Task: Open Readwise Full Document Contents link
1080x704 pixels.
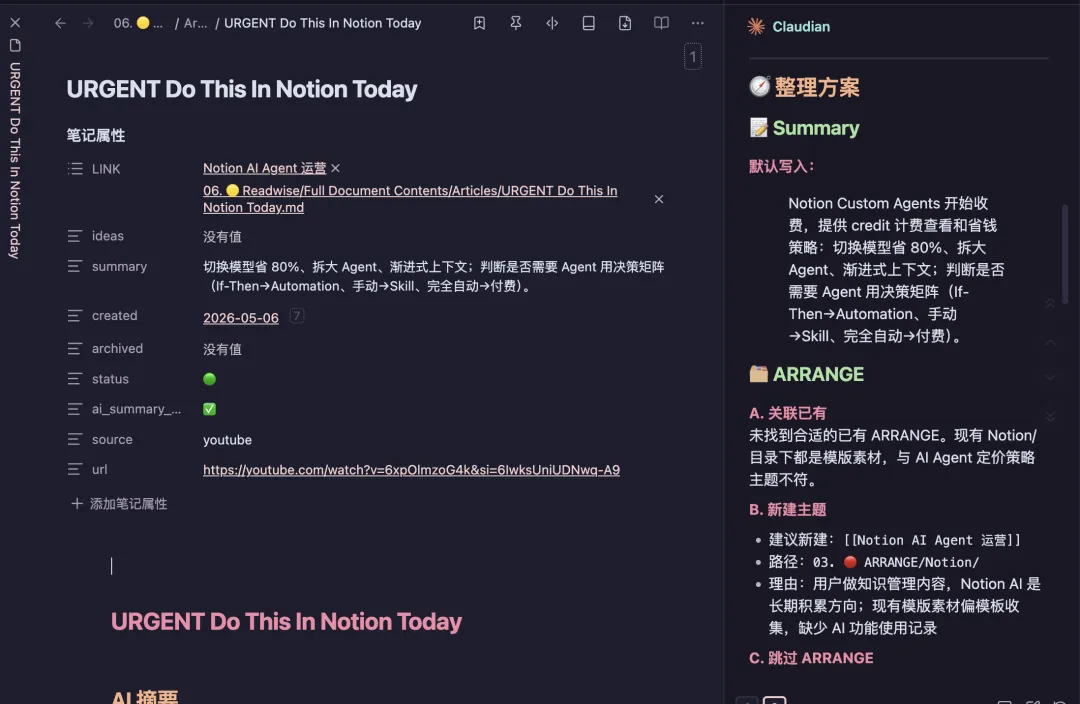Action: click(x=410, y=198)
